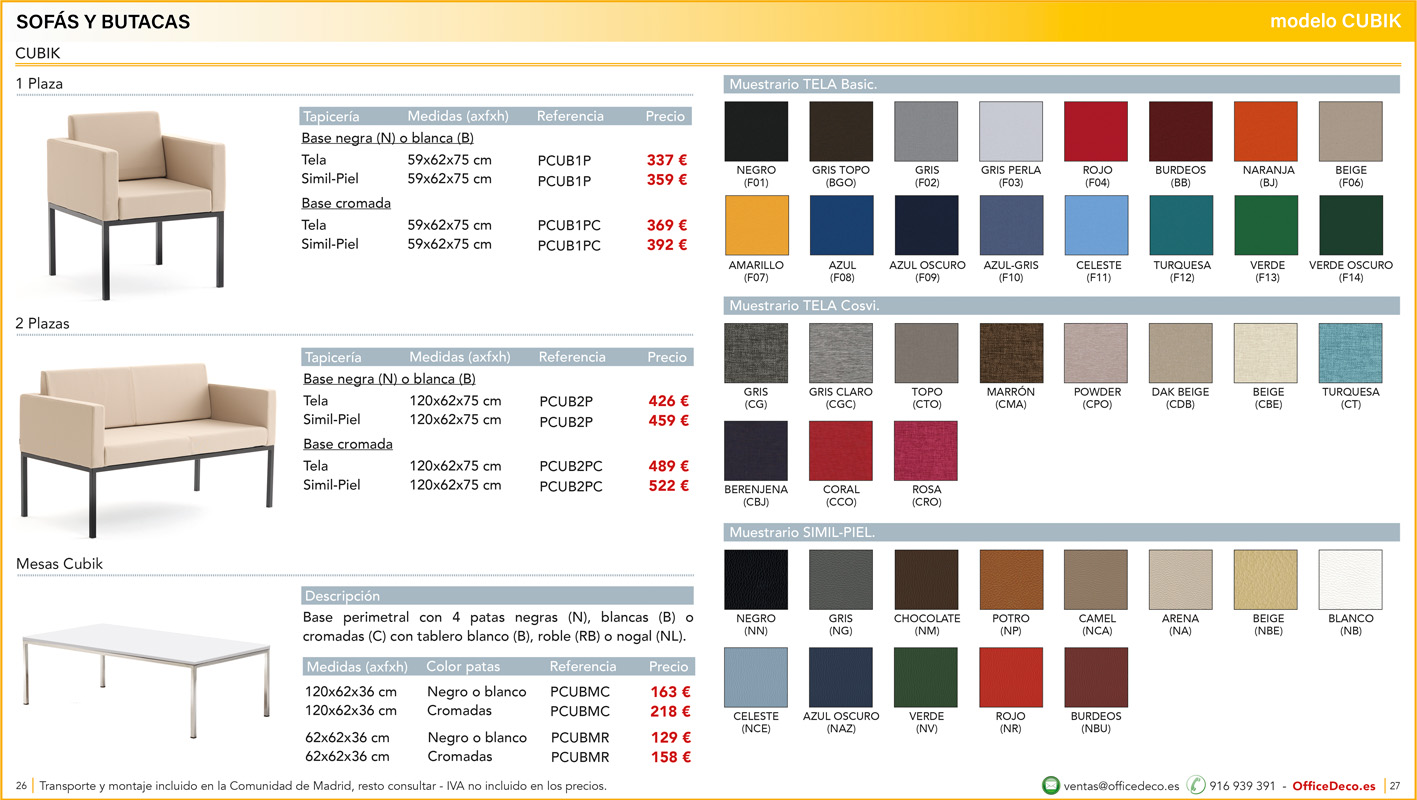Choose the Cosvi TURQUESA (CT) swatch
Screen dimensions: 1417x800
(1351, 353)
